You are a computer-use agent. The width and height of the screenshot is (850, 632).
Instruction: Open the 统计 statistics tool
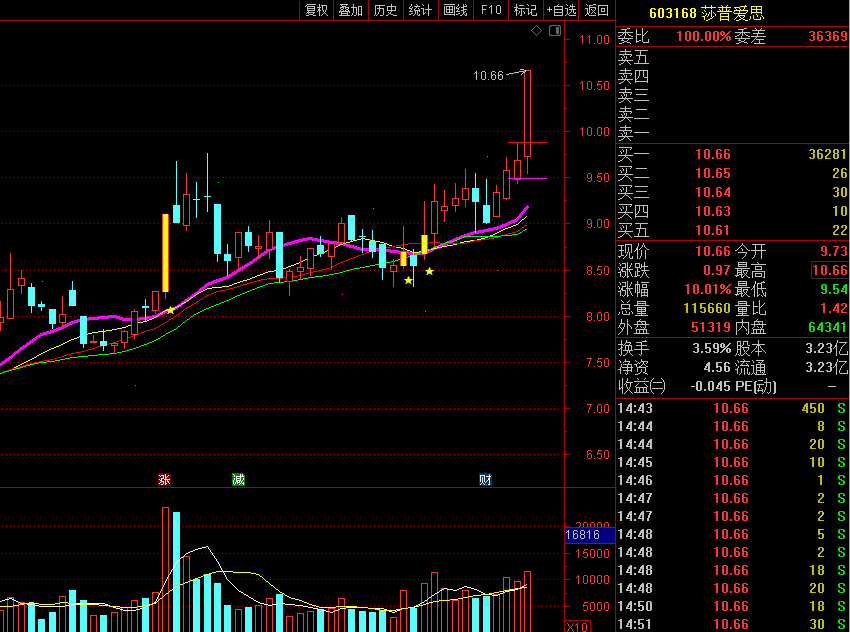tap(420, 10)
